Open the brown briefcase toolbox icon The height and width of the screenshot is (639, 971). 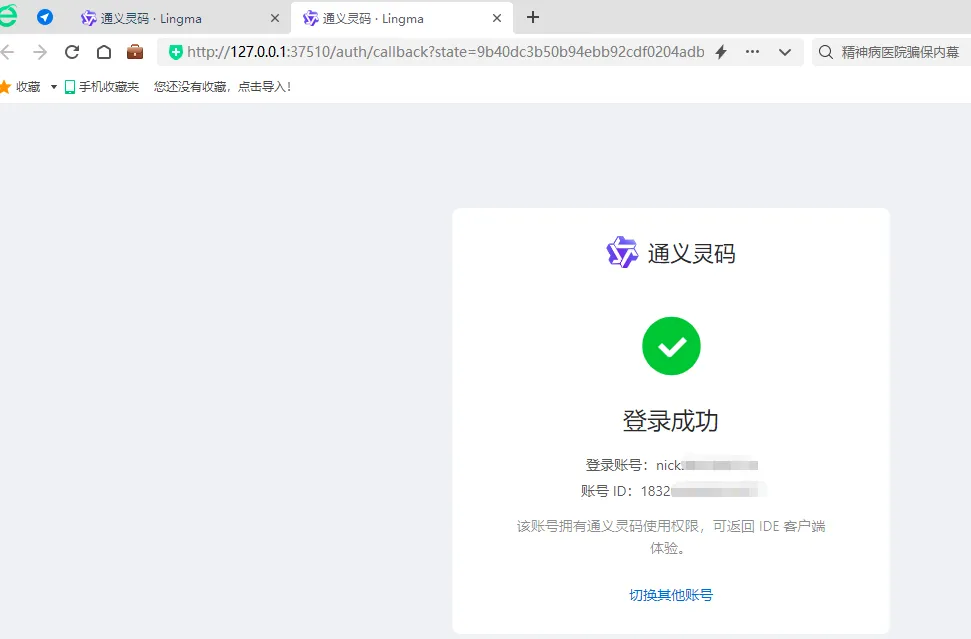tap(135, 52)
